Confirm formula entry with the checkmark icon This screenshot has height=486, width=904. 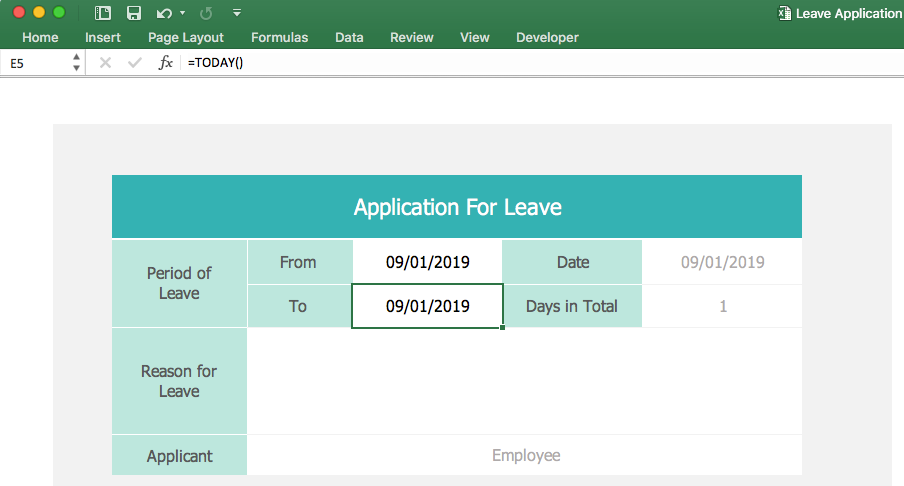click(135, 63)
